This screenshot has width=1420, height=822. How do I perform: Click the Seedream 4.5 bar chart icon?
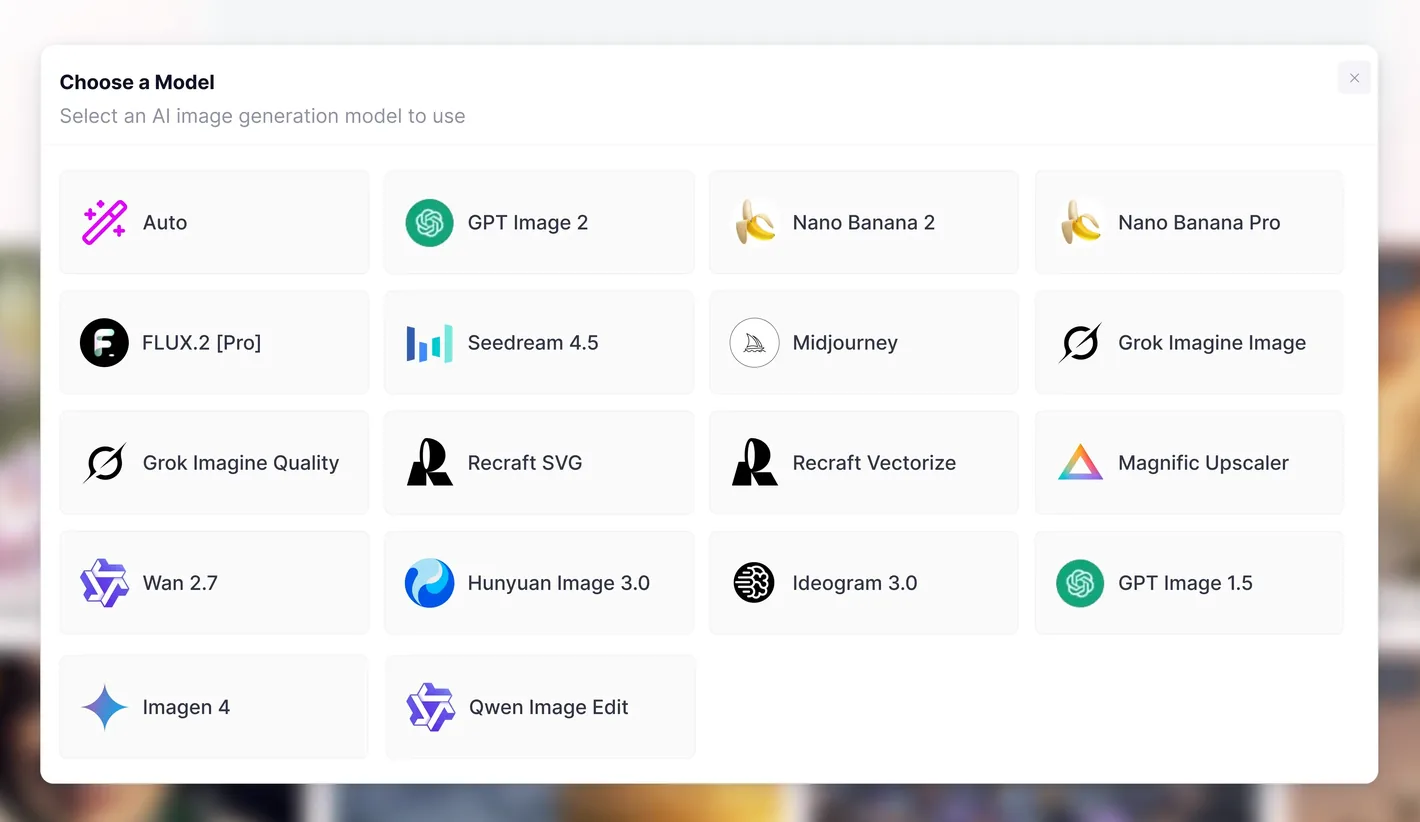click(x=429, y=343)
